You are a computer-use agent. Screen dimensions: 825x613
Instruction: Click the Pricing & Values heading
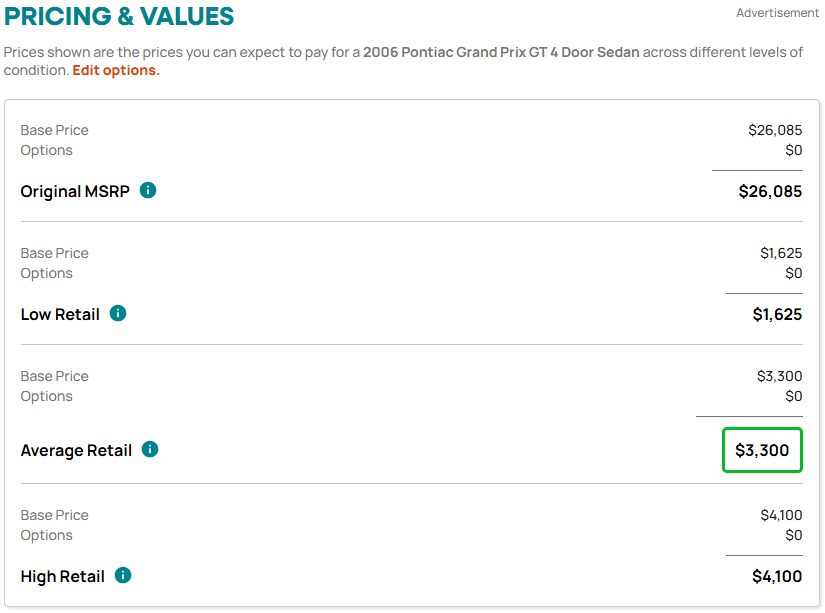click(x=119, y=16)
